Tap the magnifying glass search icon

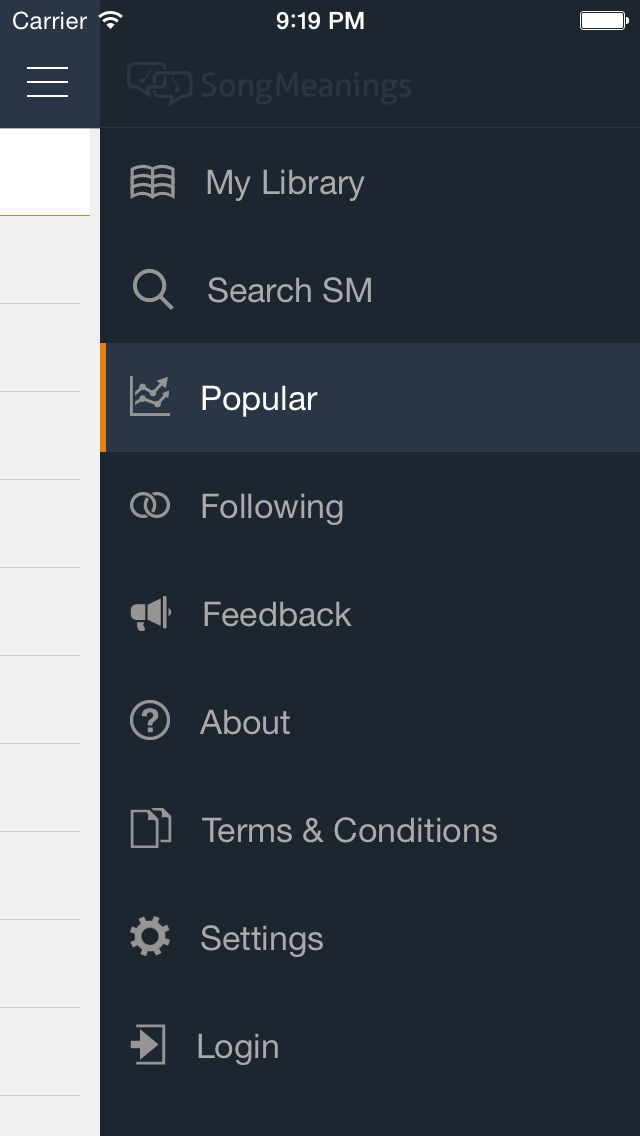tap(153, 290)
